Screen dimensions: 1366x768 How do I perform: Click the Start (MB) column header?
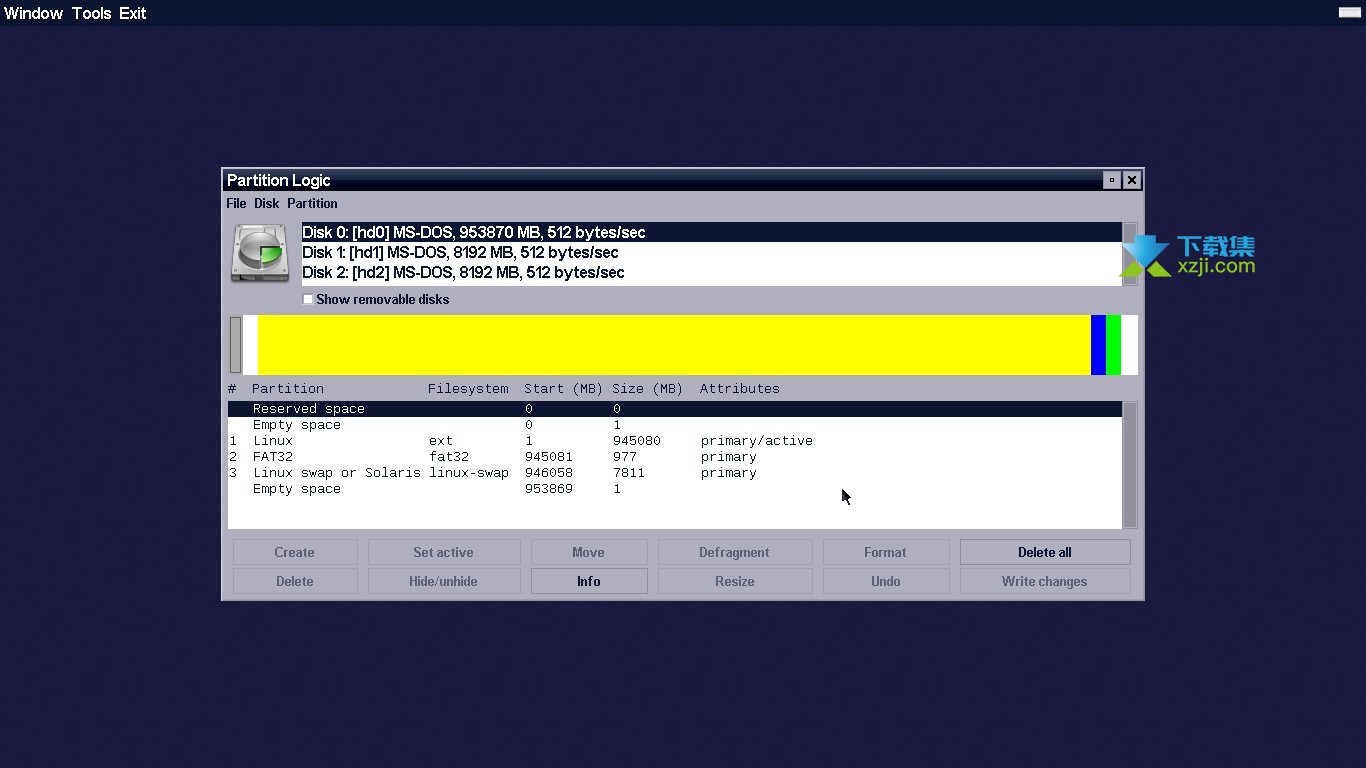tap(564, 389)
